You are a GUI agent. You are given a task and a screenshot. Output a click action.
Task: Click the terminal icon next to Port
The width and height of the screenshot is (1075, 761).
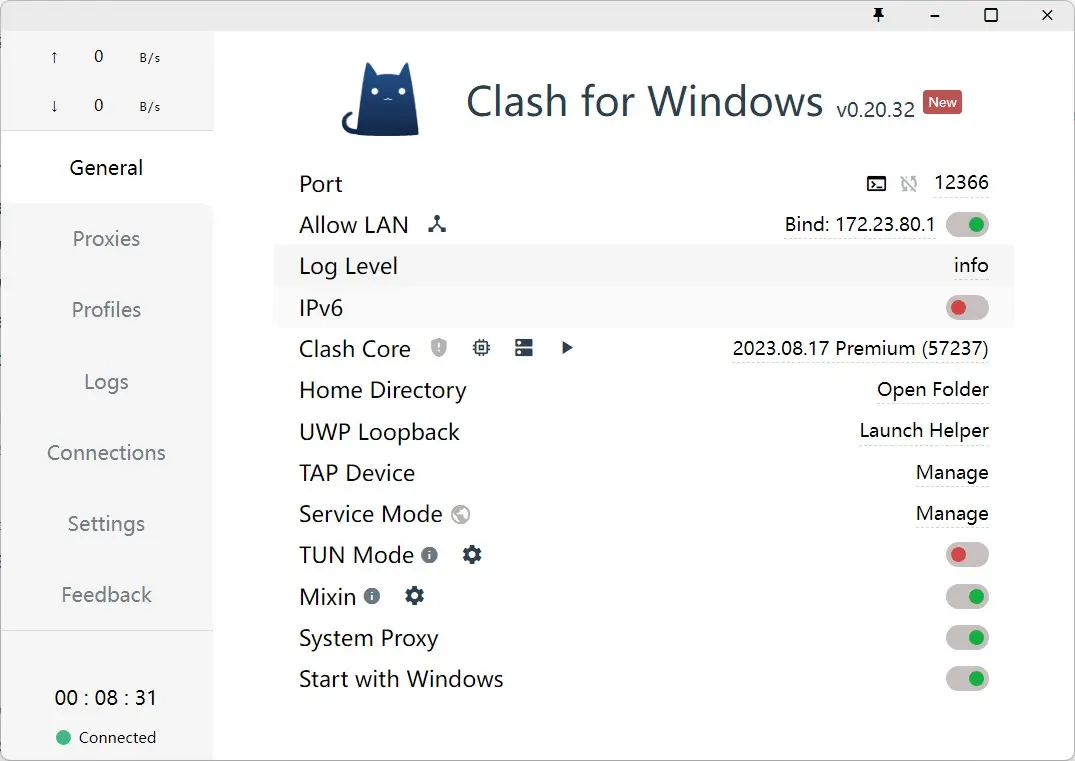coord(876,183)
